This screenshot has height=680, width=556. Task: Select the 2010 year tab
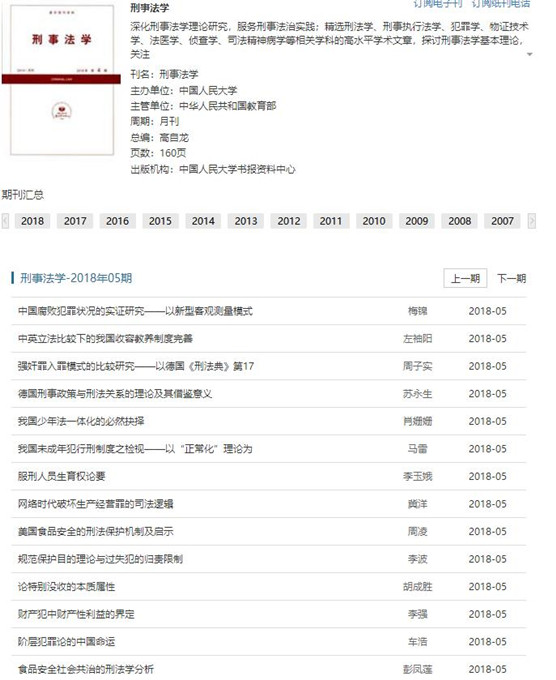pos(374,221)
